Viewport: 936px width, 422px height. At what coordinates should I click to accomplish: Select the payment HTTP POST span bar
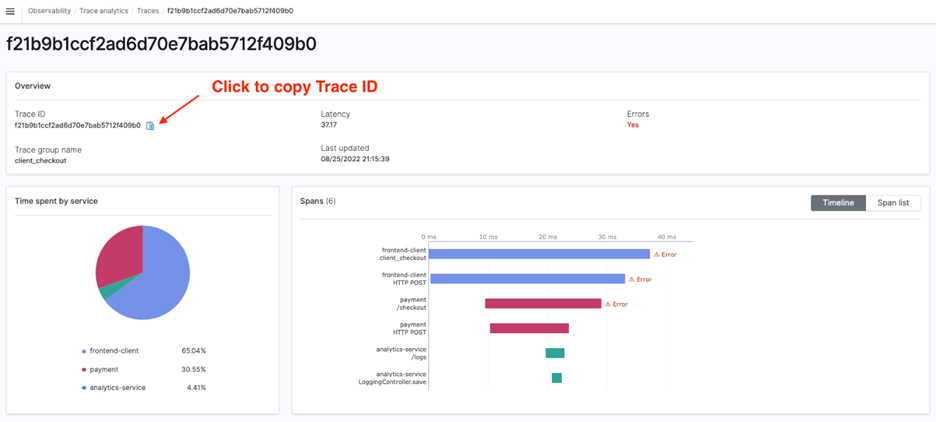[529, 328]
